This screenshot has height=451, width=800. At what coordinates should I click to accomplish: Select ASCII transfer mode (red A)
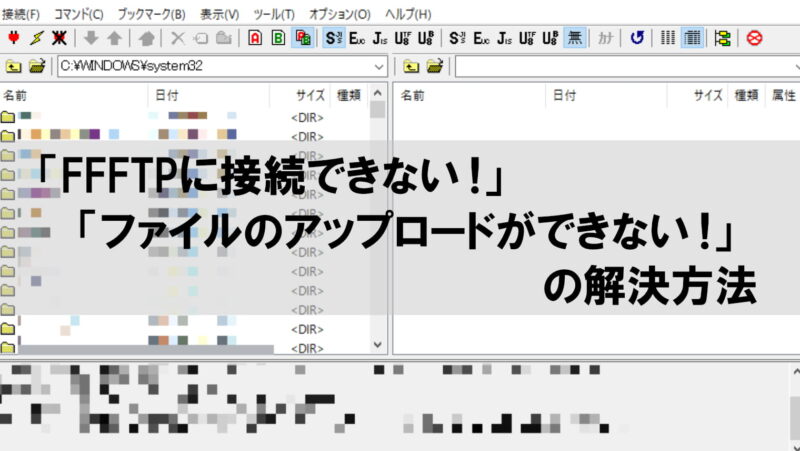click(255, 38)
